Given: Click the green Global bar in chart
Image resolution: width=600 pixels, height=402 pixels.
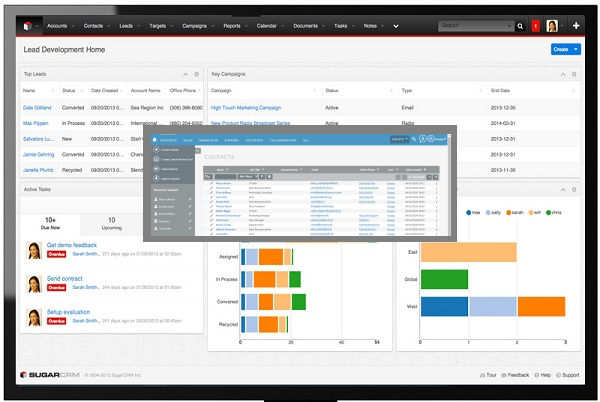Looking at the screenshot, I should coord(444,279).
